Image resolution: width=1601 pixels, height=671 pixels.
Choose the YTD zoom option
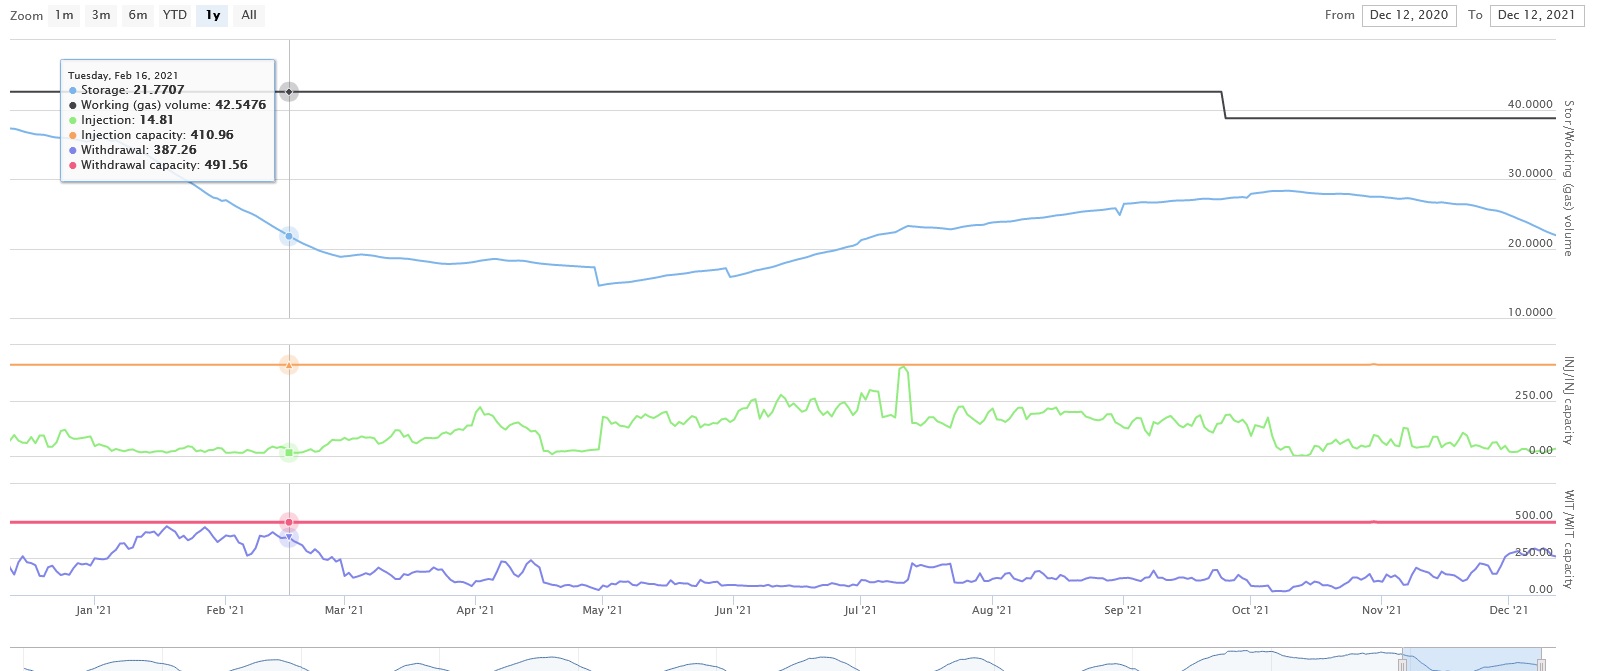(175, 15)
